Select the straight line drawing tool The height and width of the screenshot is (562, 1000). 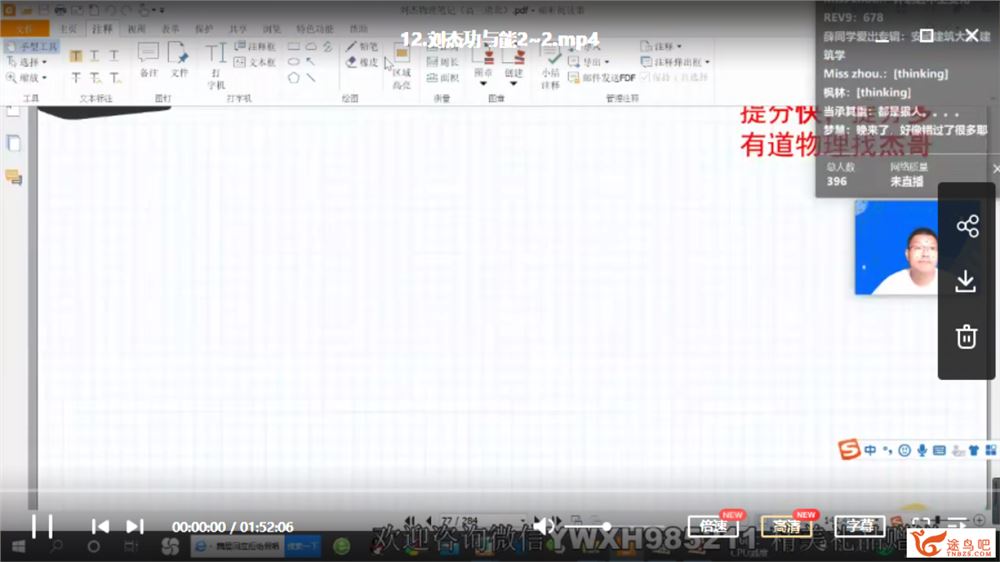point(311,78)
